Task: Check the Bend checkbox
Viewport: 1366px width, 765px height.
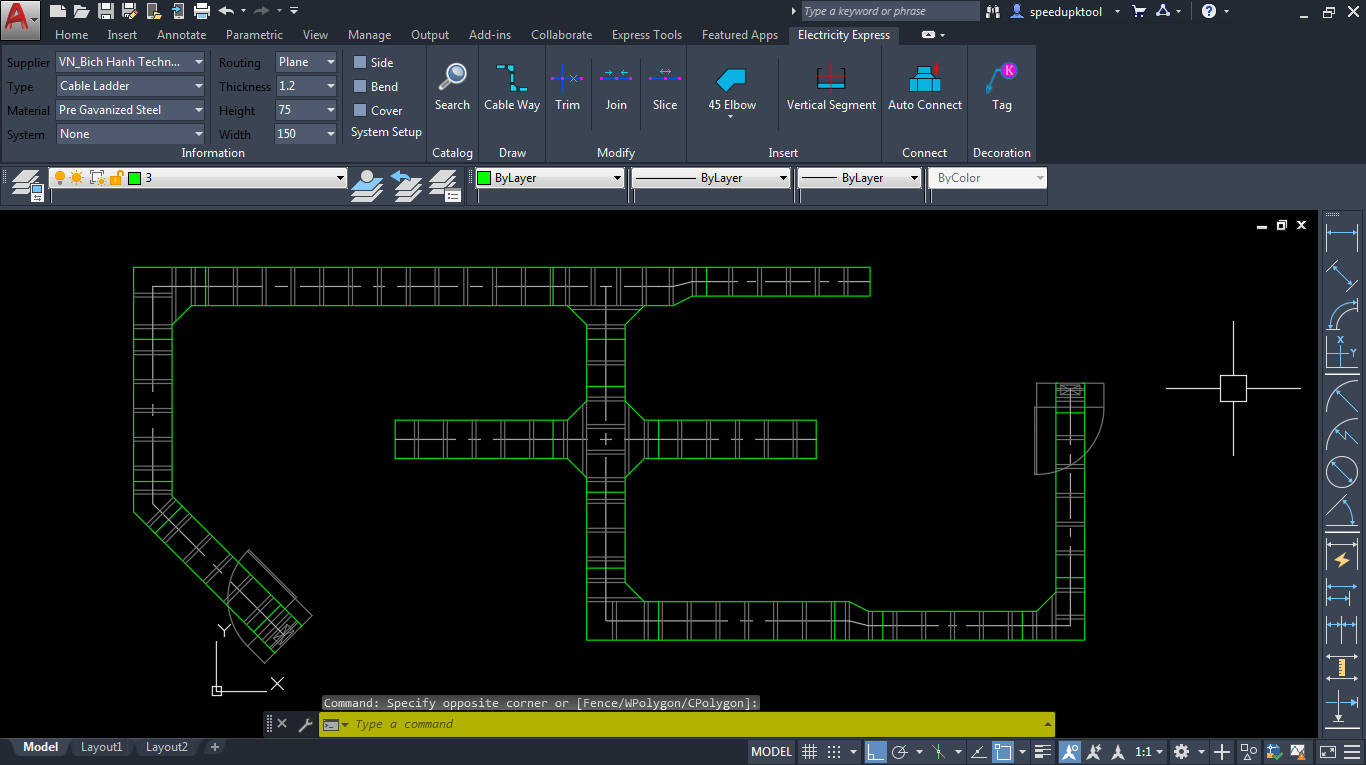Action: tap(360, 86)
